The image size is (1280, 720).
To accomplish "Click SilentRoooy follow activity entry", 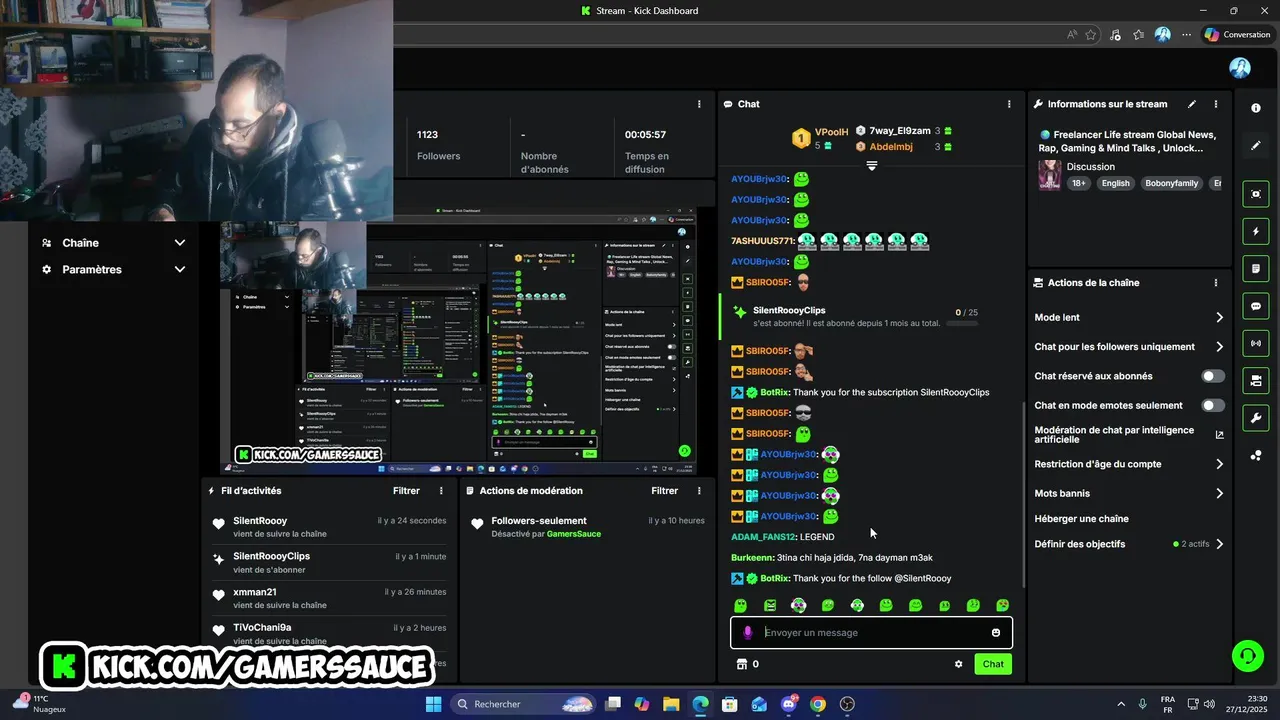I will pyautogui.click(x=329, y=527).
